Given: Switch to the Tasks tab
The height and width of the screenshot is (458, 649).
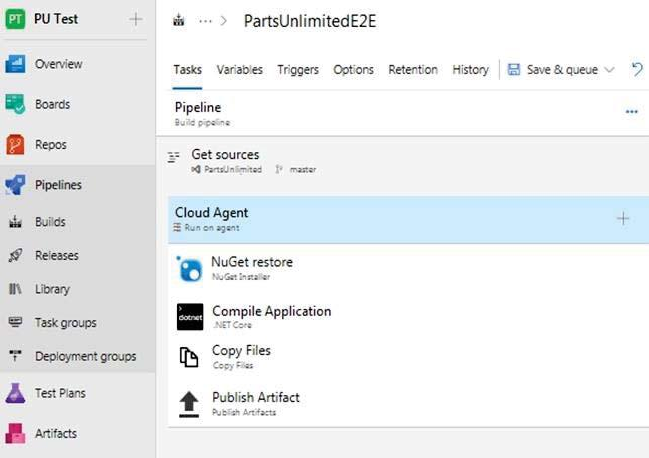Looking at the screenshot, I should pyautogui.click(x=187, y=70).
